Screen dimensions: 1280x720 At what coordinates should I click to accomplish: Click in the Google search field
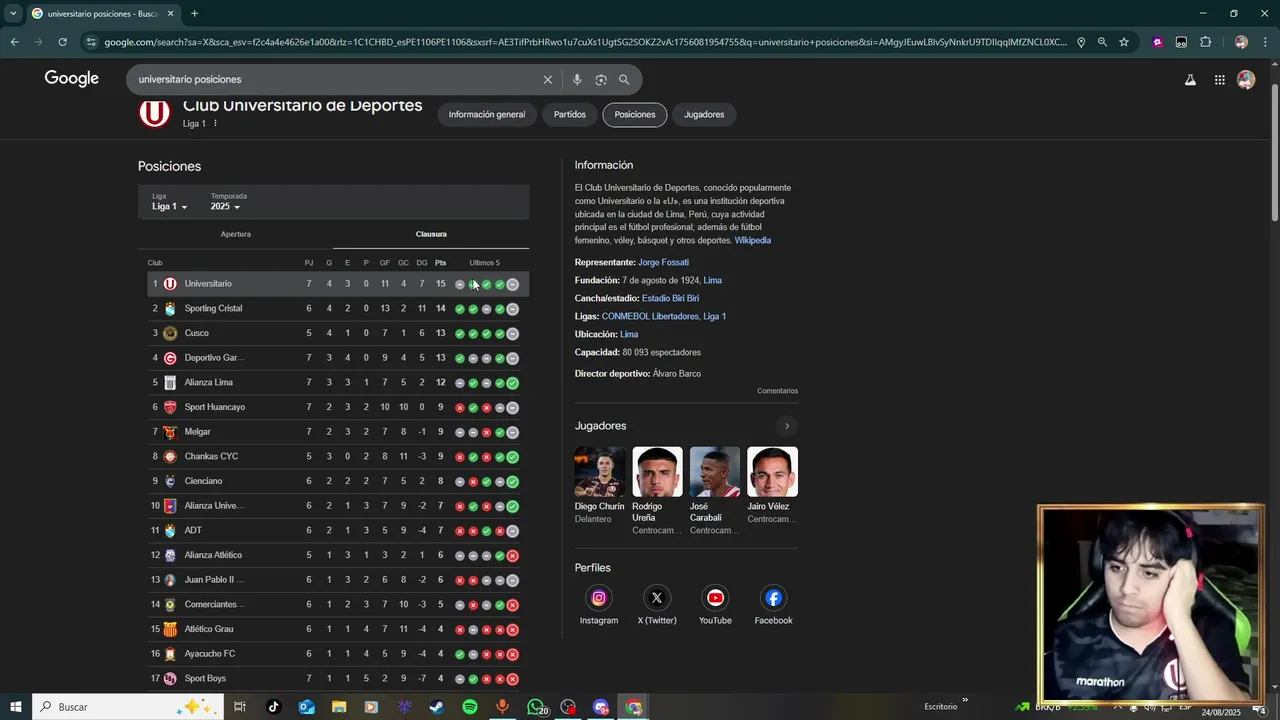(335, 80)
